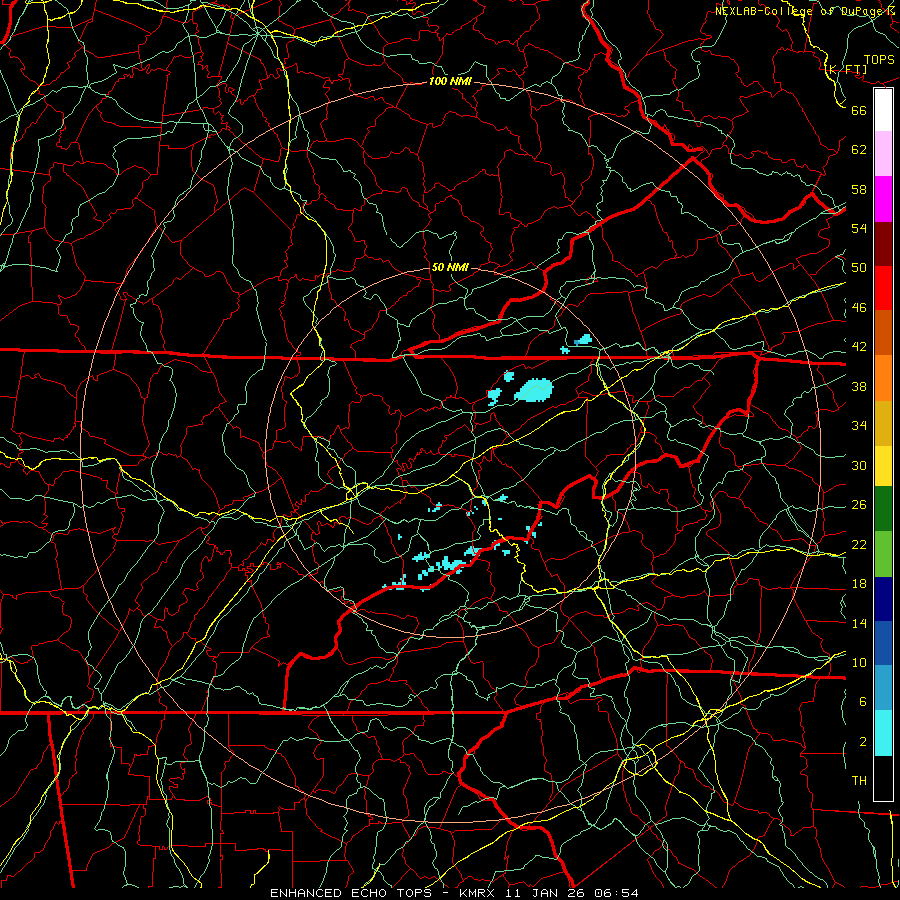Click the Enhanced Echo Tops KMRX caption
Screen dimensions: 900x900
(x=454, y=893)
